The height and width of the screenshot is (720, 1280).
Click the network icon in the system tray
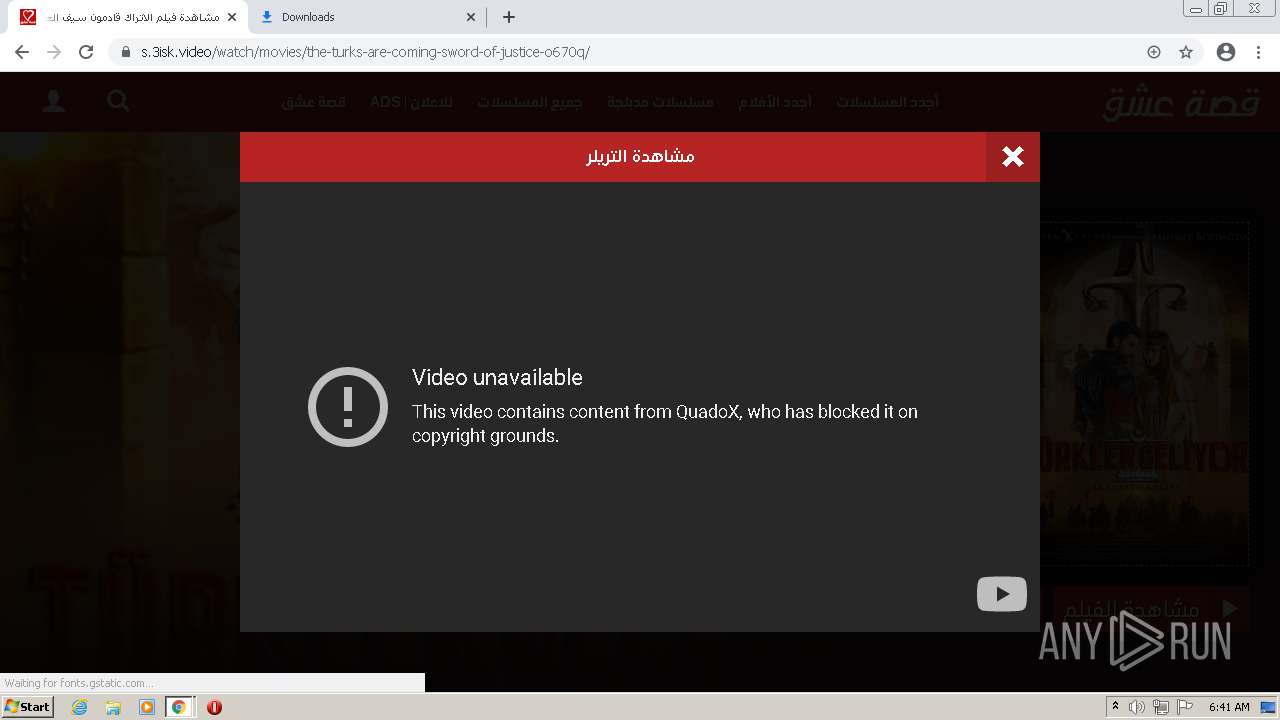click(1161, 707)
